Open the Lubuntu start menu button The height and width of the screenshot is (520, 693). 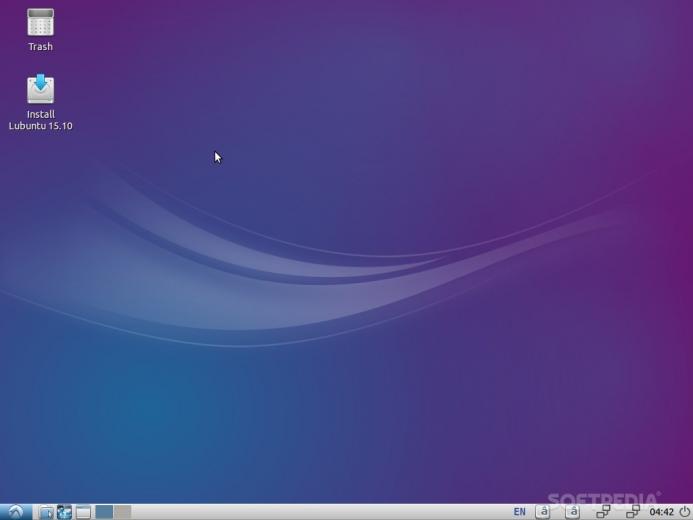pyautogui.click(x=16, y=512)
